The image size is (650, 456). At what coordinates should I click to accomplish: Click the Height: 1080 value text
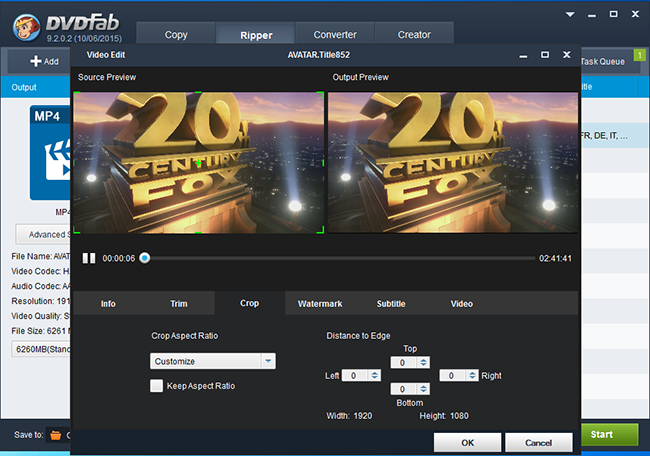point(444,416)
